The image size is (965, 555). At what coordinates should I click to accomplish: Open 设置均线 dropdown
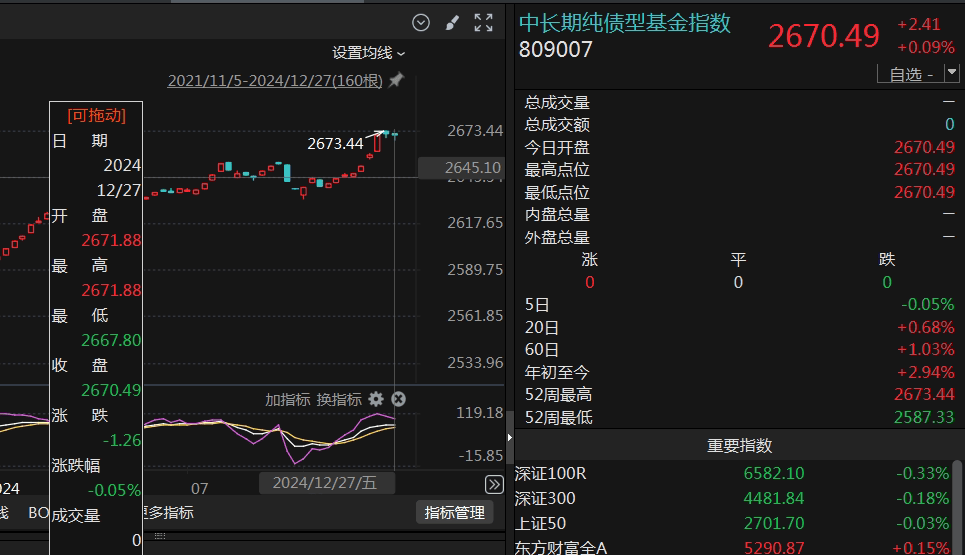(369, 53)
